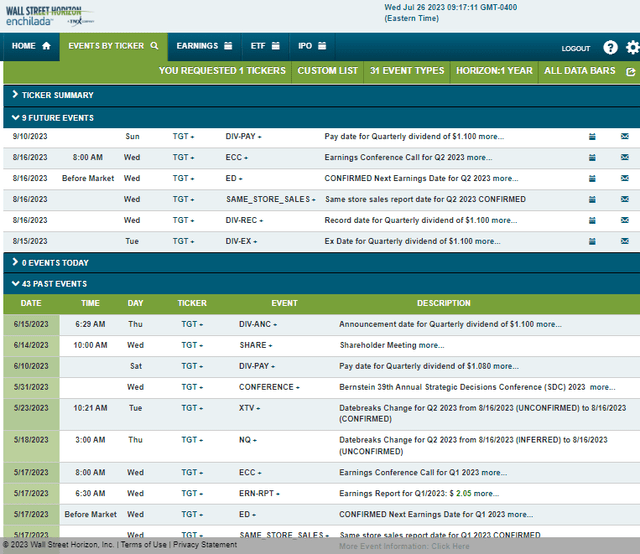Sort by Date column header

(31, 303)
